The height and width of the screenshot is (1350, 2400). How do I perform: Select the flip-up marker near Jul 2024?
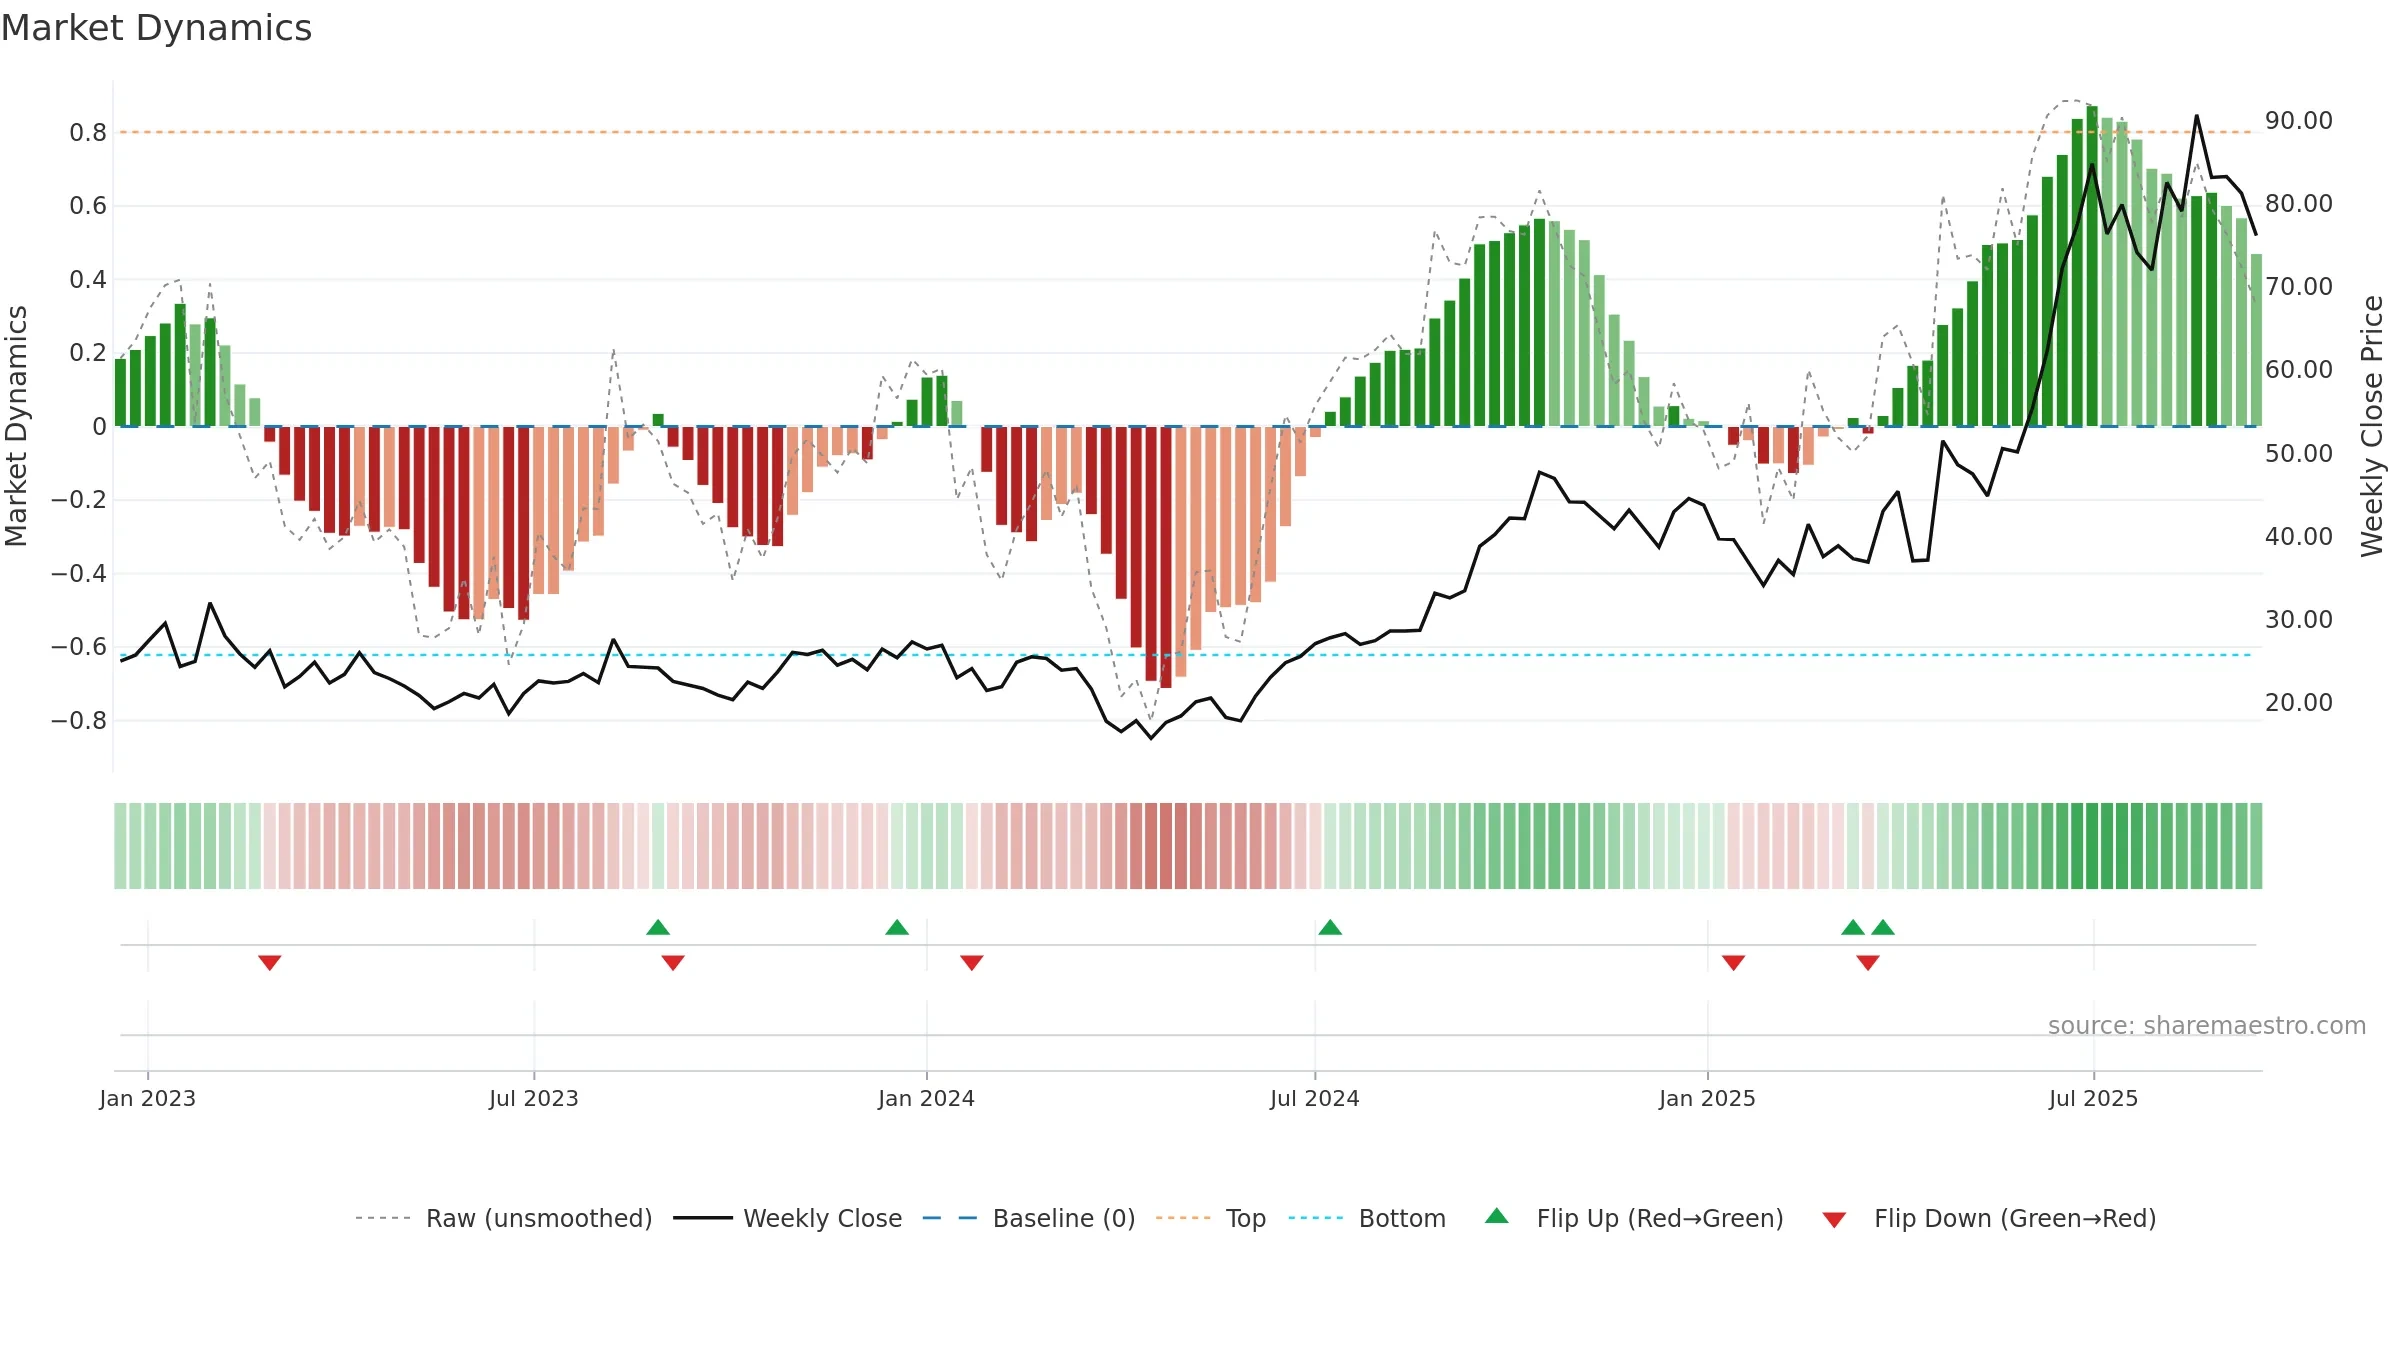click(1330, 927)
